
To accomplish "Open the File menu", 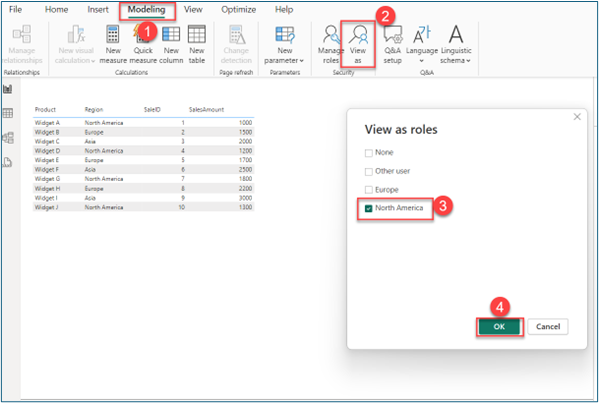I will click(x=15, y=10).
